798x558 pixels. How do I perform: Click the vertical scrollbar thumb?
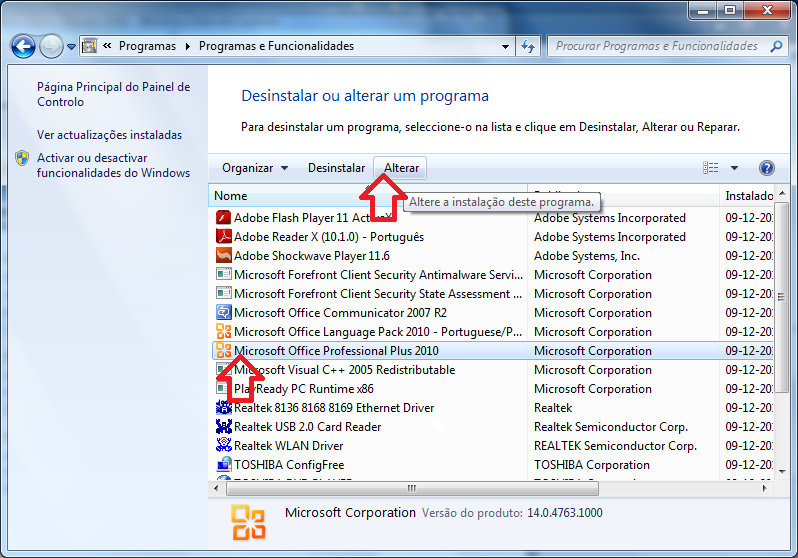coord(781,297)
